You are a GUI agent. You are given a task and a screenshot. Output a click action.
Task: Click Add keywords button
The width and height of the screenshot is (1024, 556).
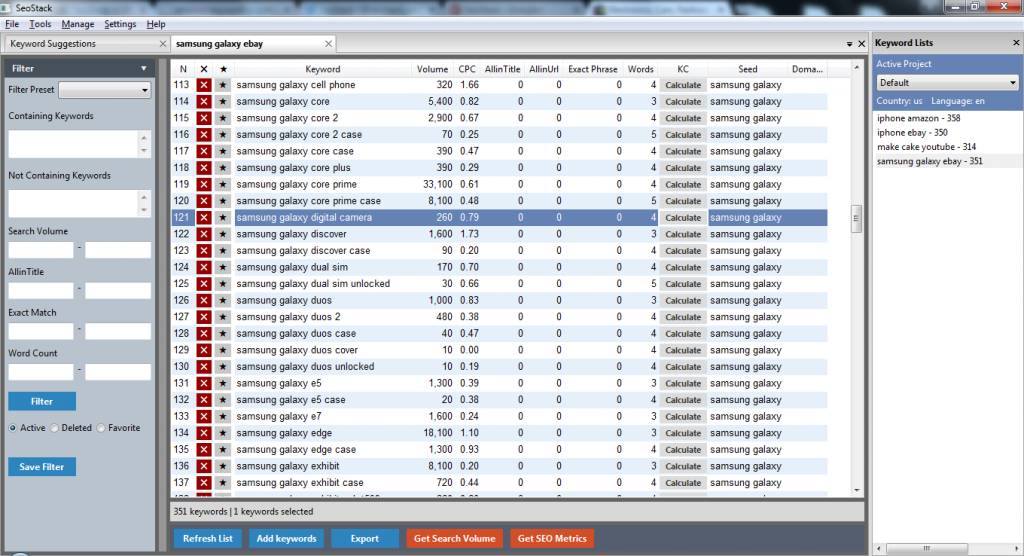[x=286, y=538]
